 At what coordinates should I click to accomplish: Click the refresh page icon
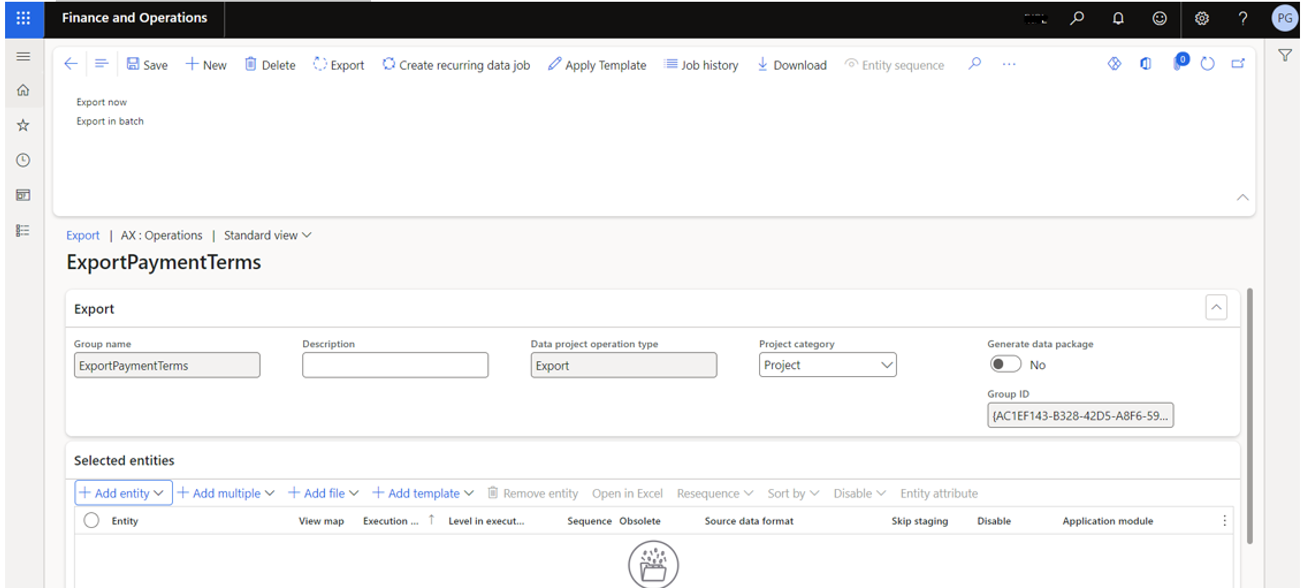point(1207,64)
